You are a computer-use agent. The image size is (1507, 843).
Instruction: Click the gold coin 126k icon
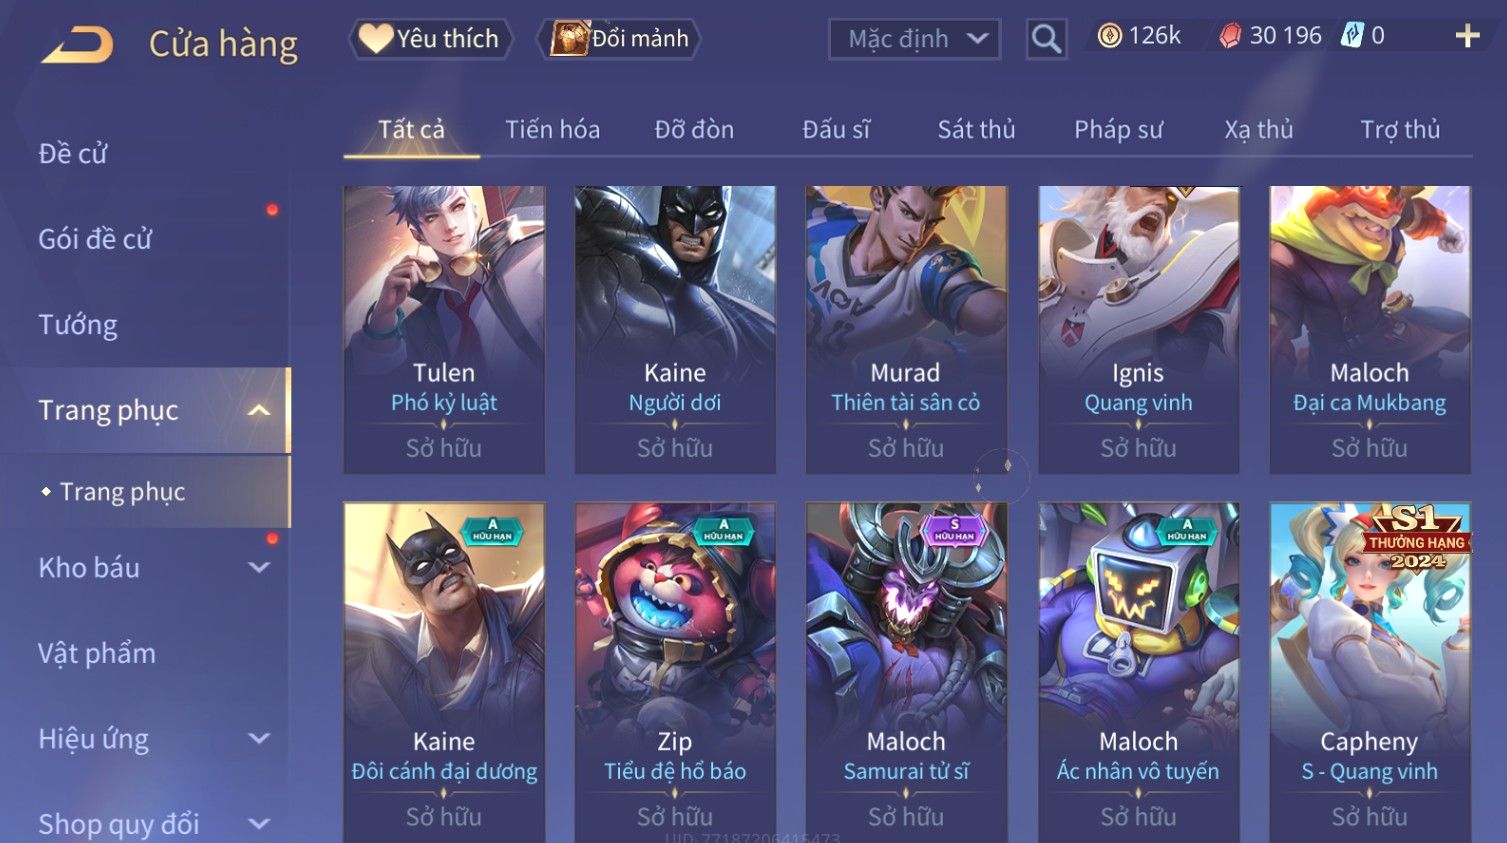pyautogui.click(x=1109, y=36)
